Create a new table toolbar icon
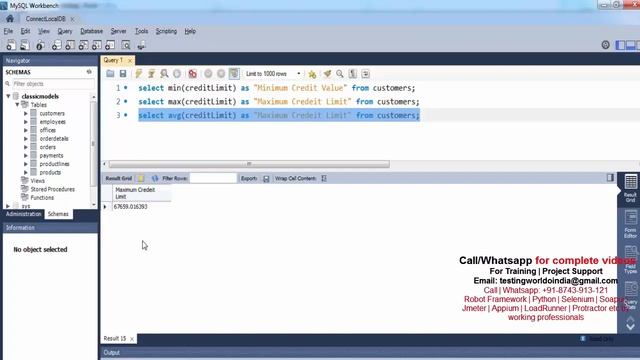Screen dimensions: 640x360 (70, 45)
